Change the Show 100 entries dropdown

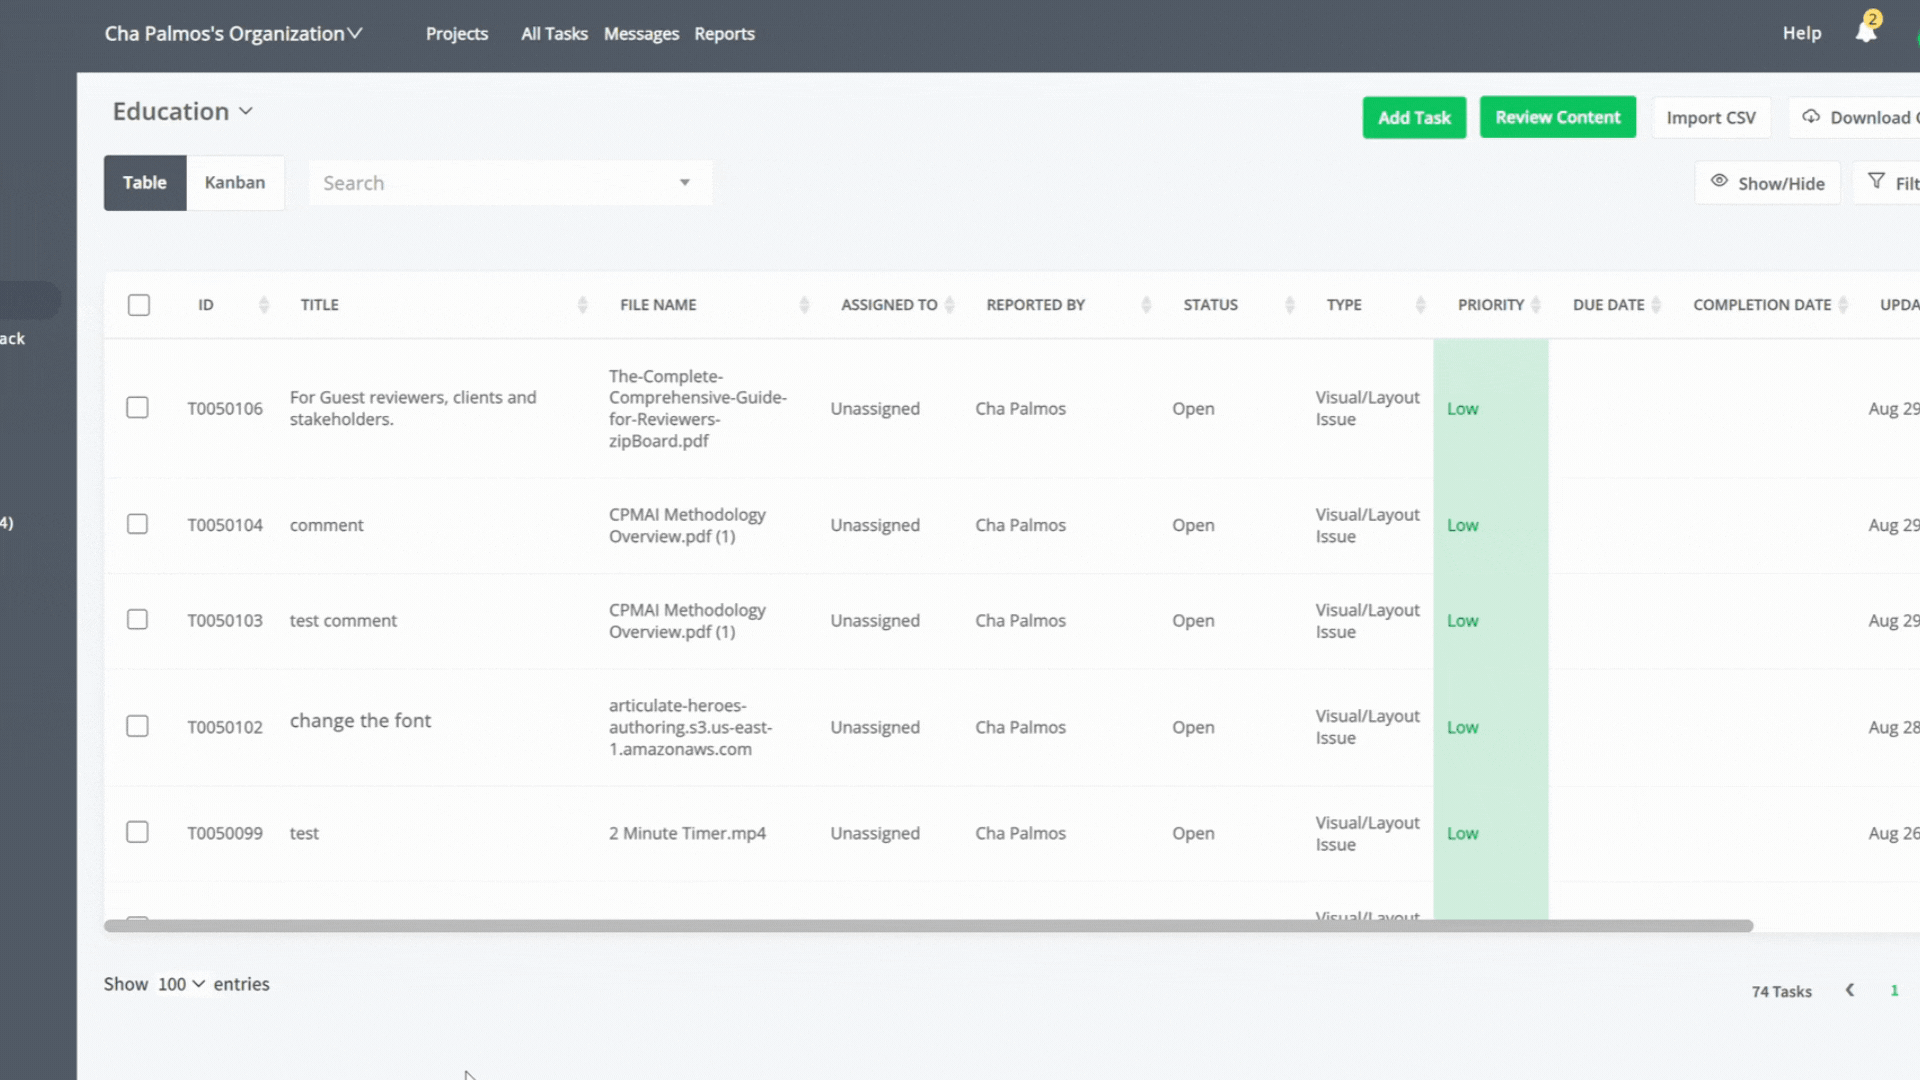[x=181, y=984]
